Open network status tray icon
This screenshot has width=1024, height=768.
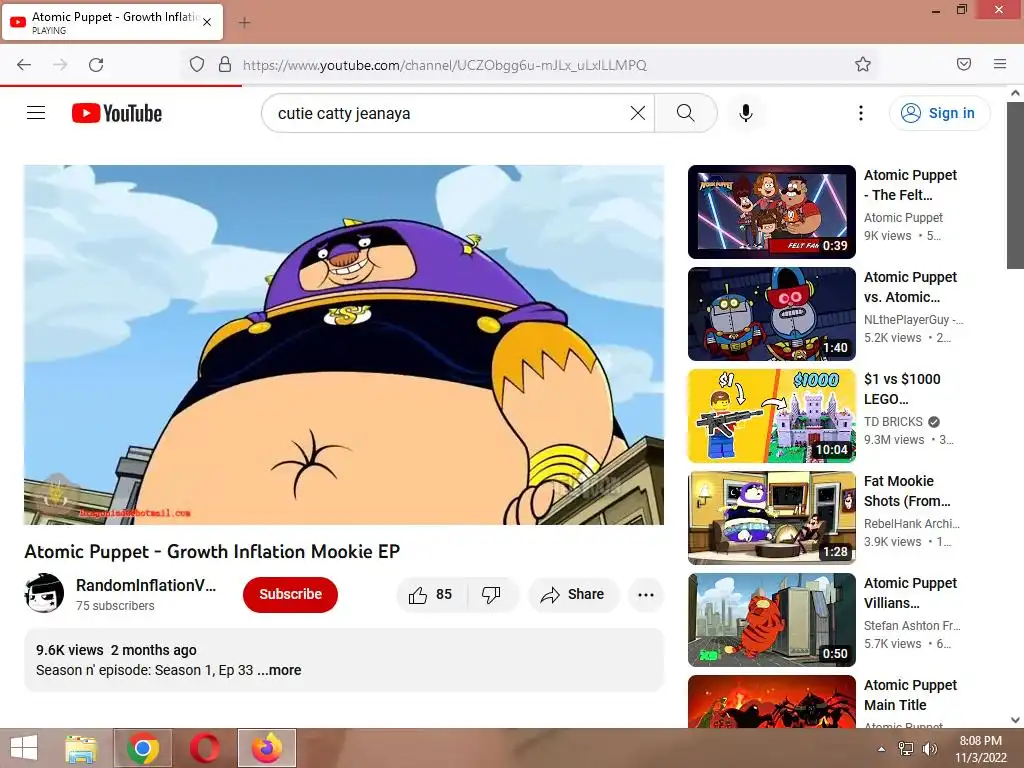[906, 749]
